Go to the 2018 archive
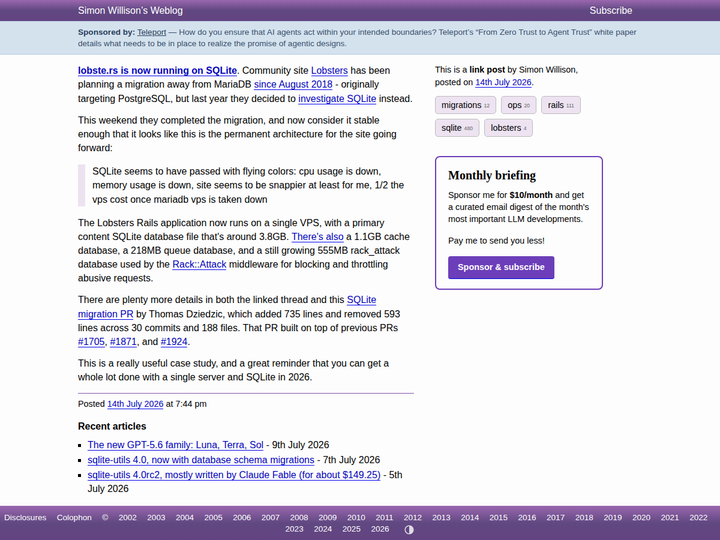 pos(584,518)
